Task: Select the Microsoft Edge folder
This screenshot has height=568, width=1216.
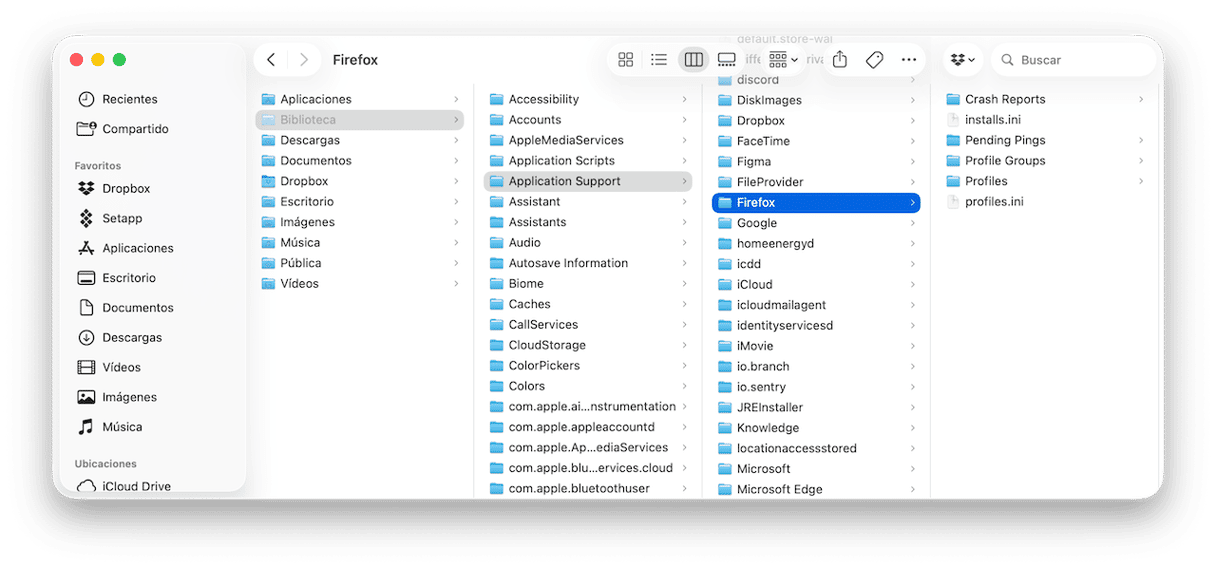Action: (x=816, y=489)
